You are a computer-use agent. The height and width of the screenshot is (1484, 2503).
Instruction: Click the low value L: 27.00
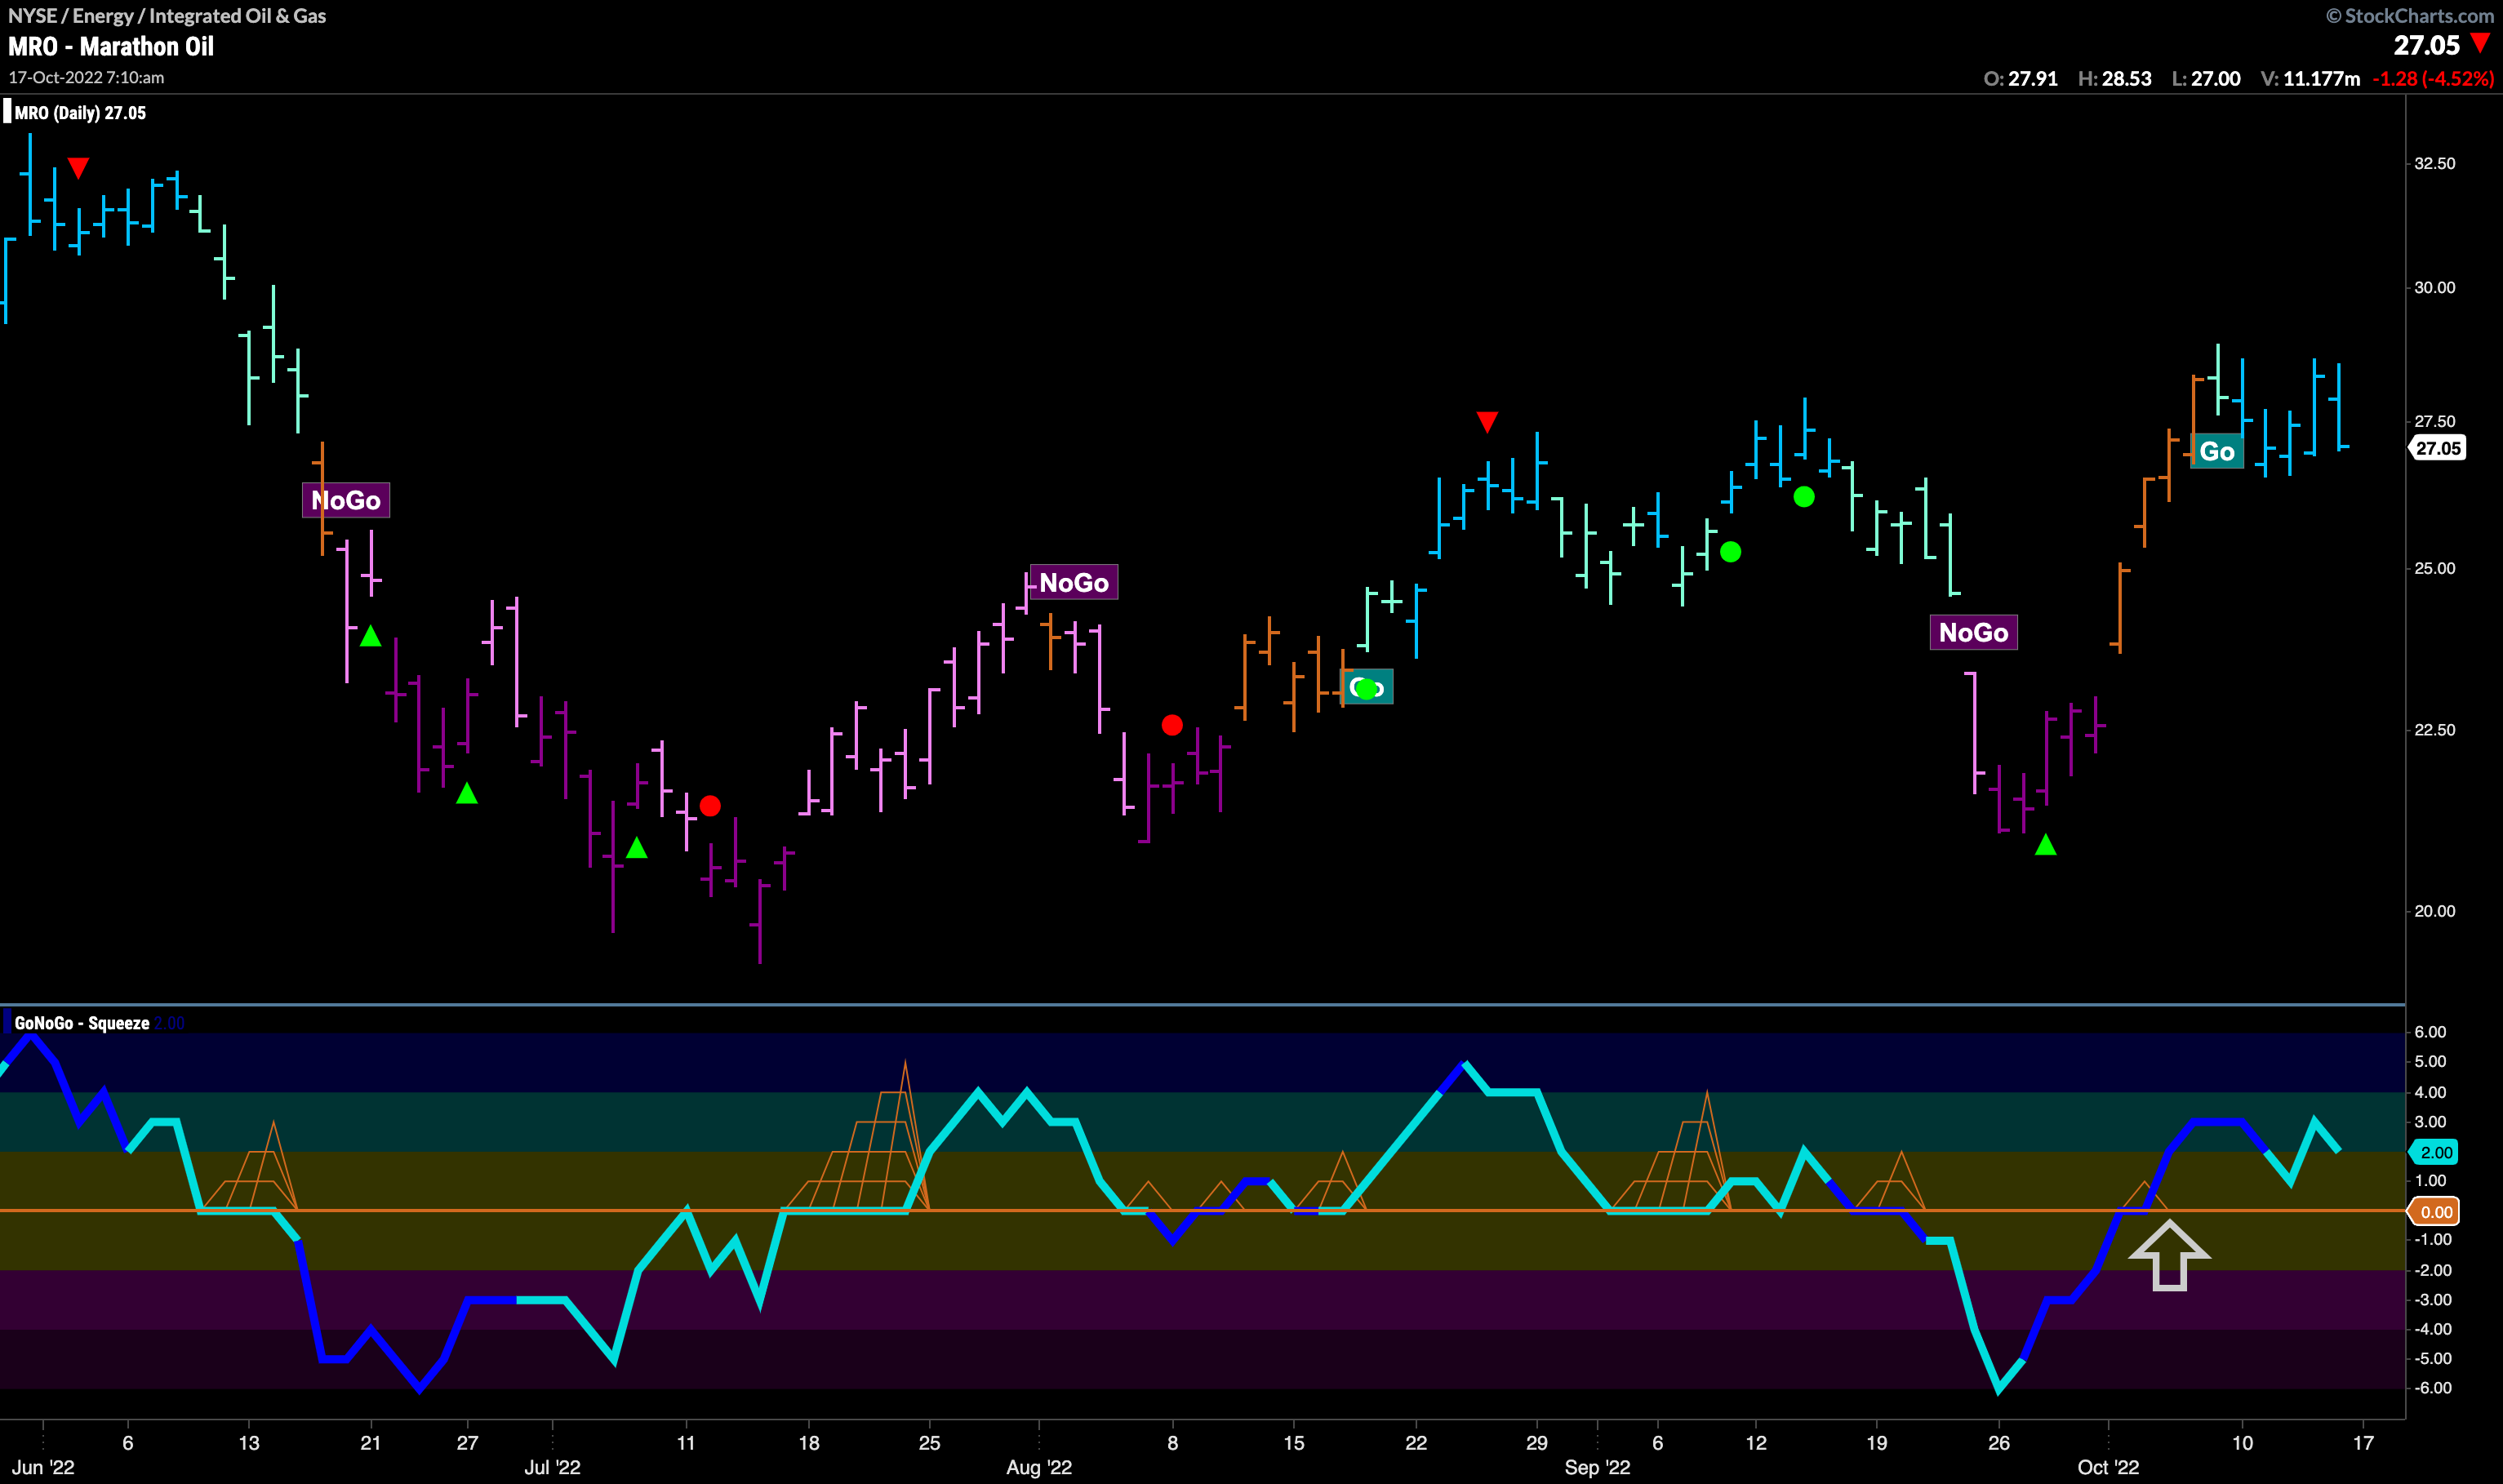(2205, 79)
